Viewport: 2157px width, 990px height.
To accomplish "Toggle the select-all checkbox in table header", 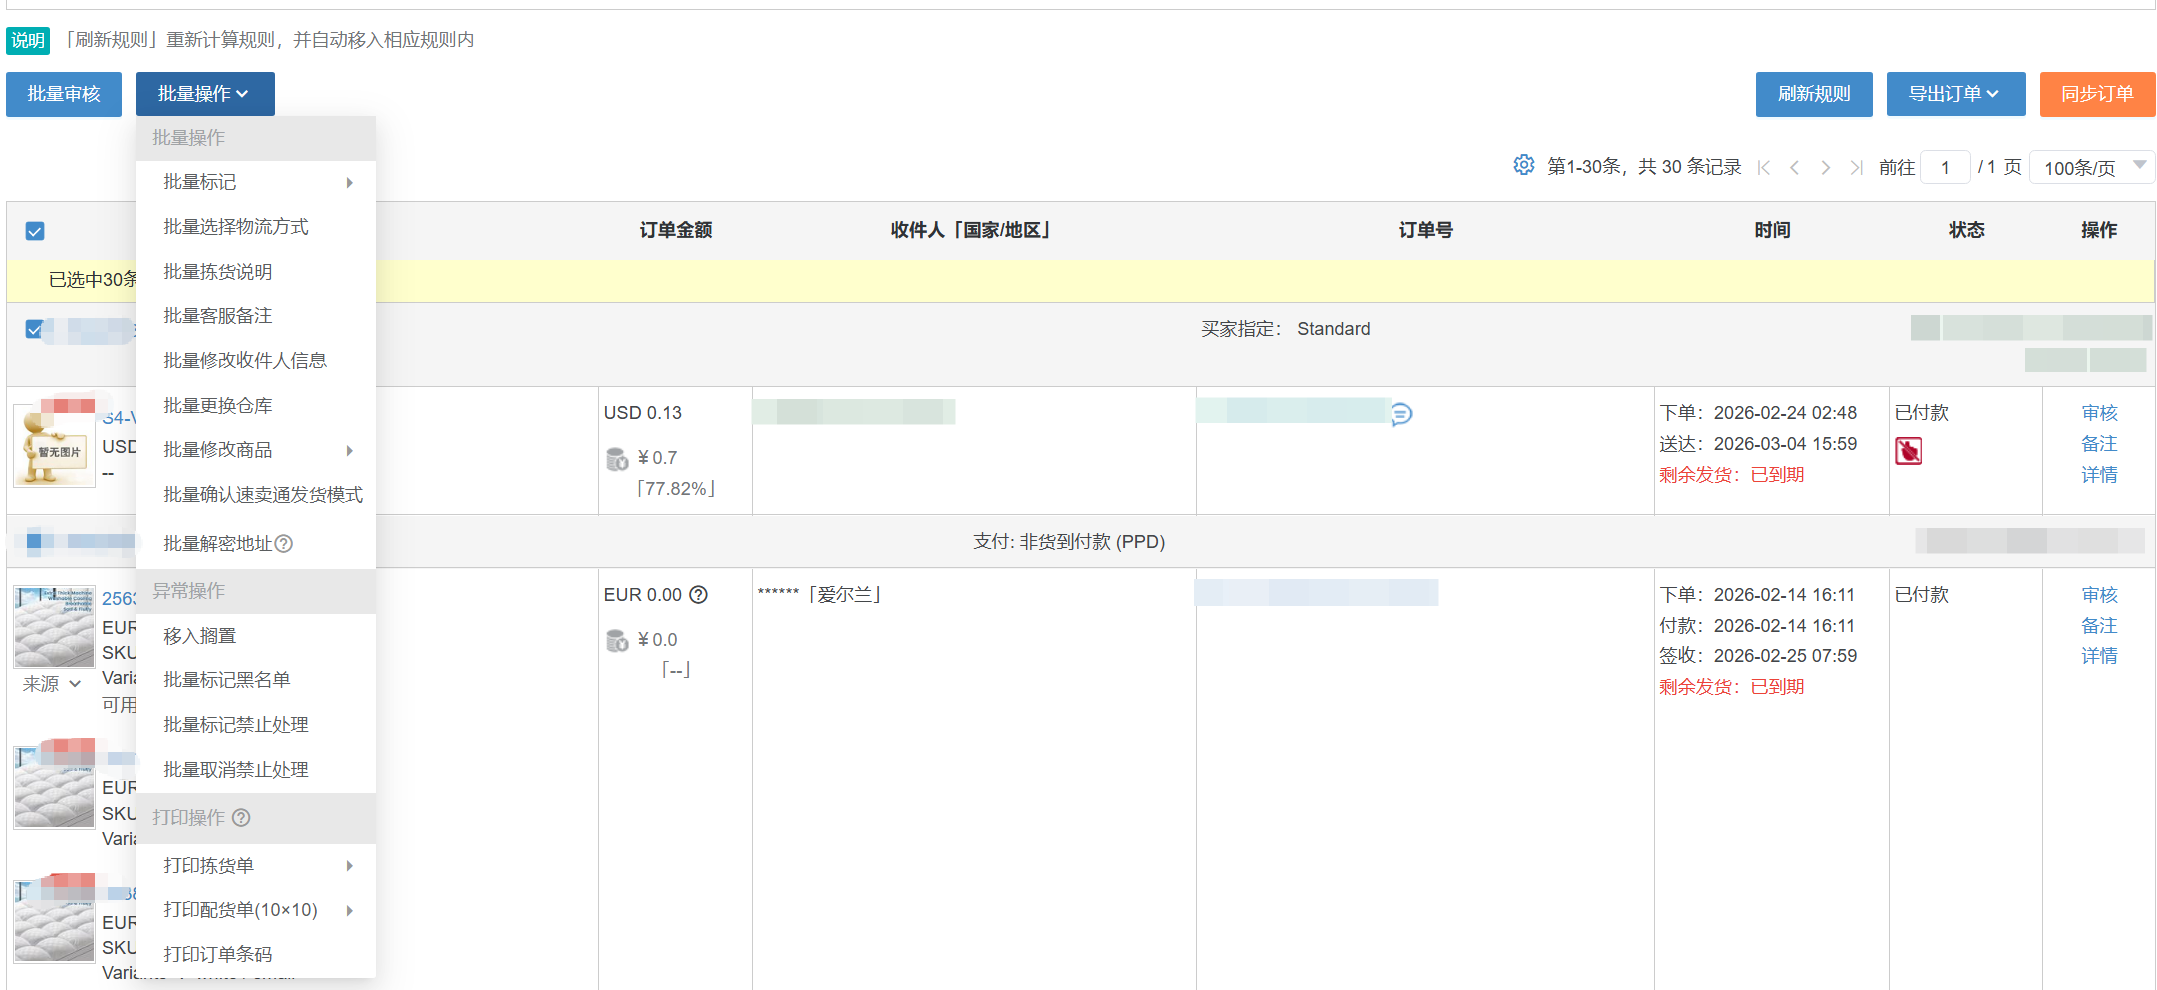I will [x=35, y=231].
